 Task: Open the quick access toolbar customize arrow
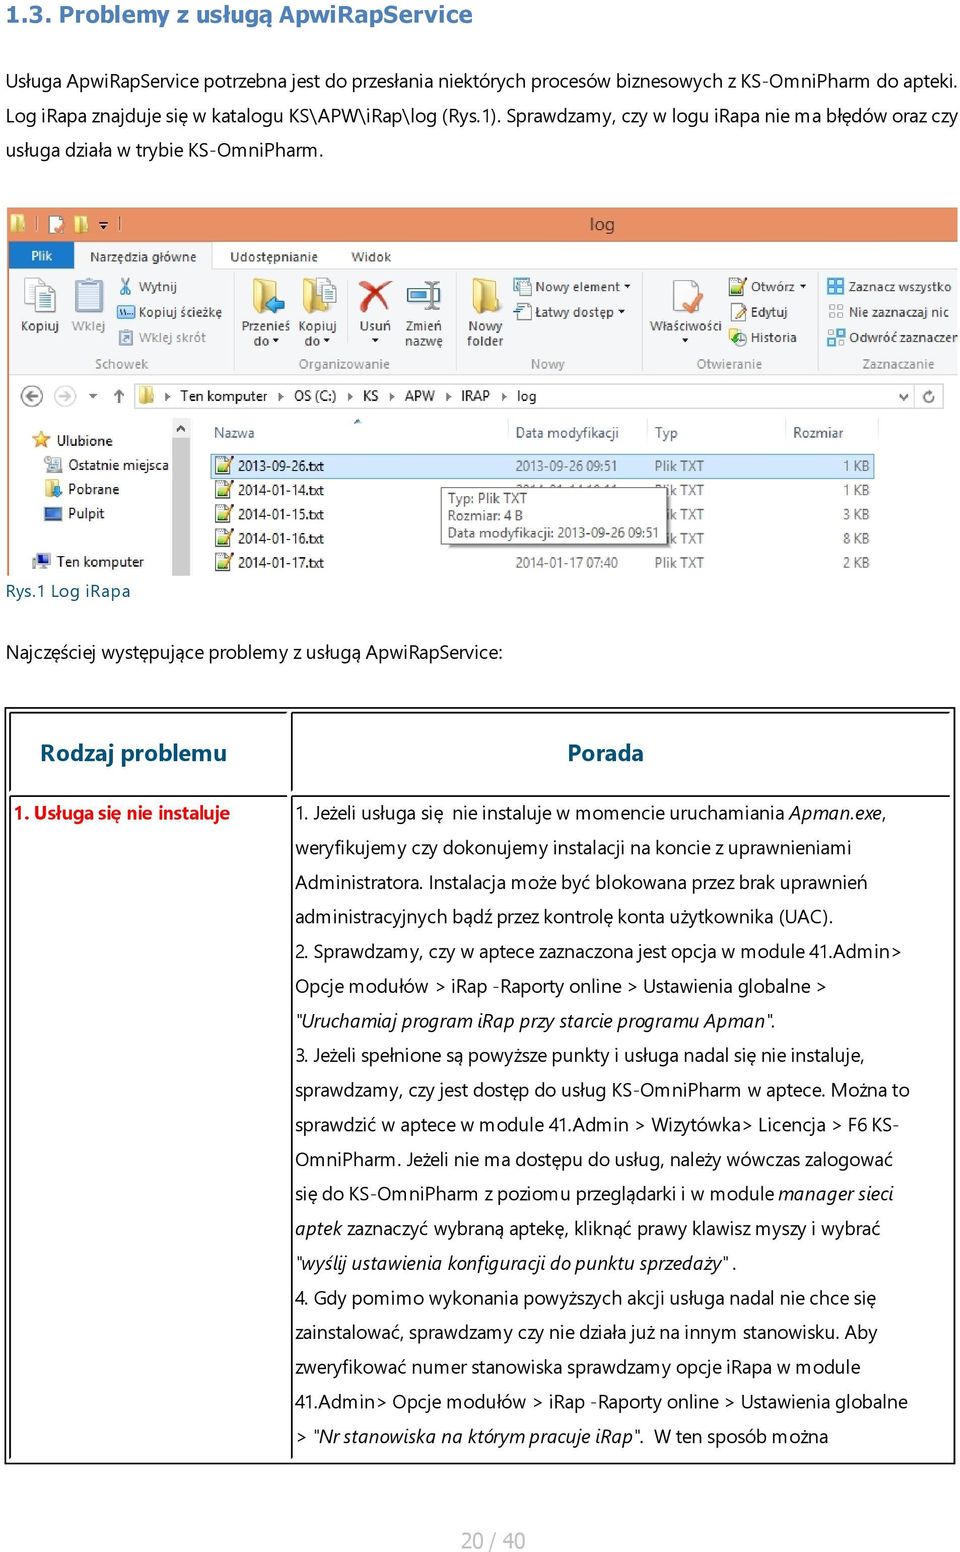(x=103, y=225)
